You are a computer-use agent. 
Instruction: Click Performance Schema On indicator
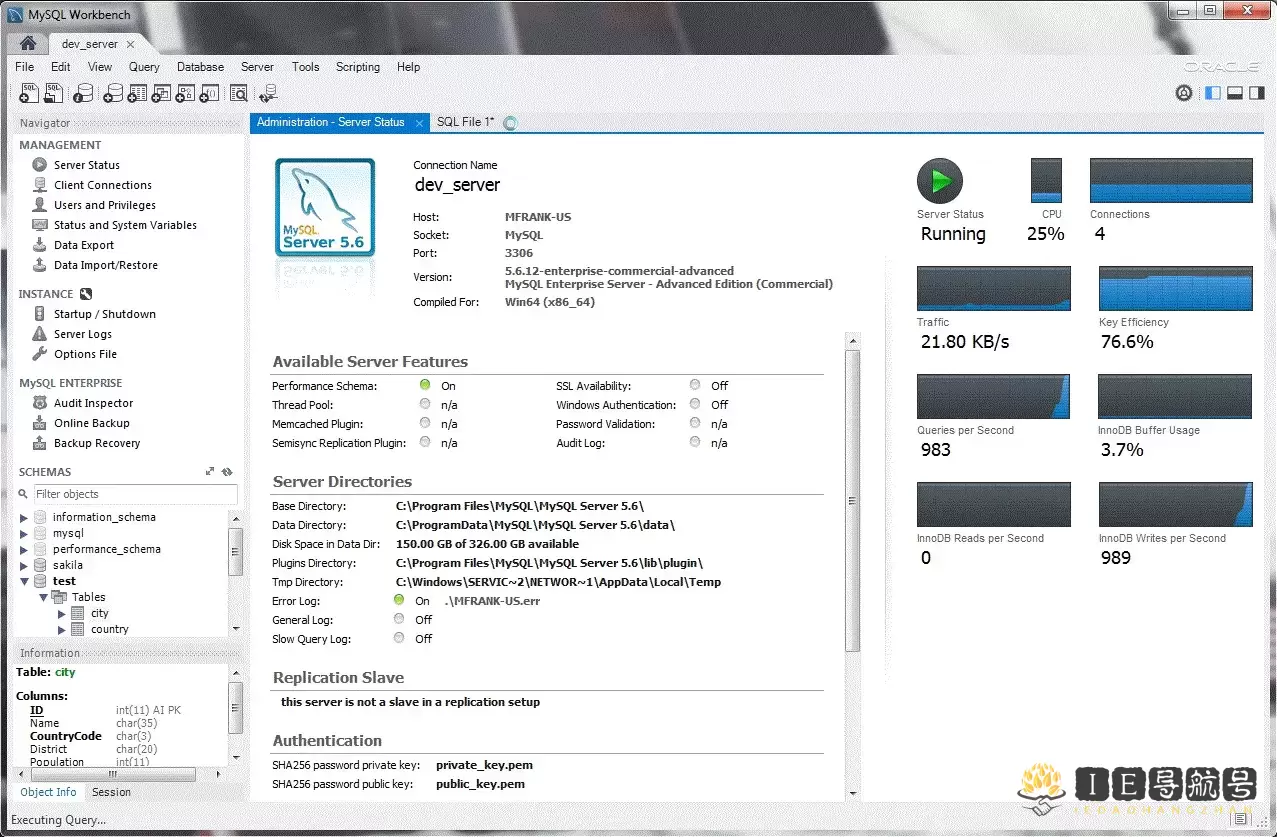pyautogui.click(x=425, y=385)
